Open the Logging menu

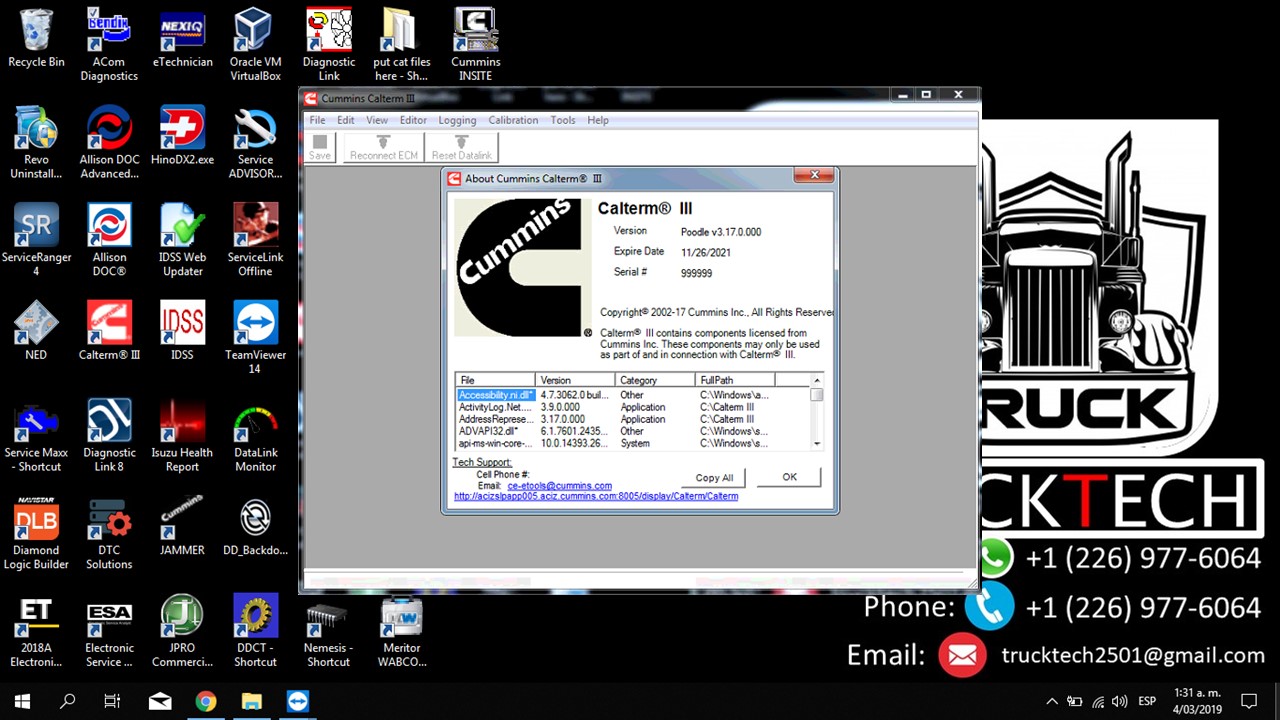pyautogui.click(x=457, y=120)
